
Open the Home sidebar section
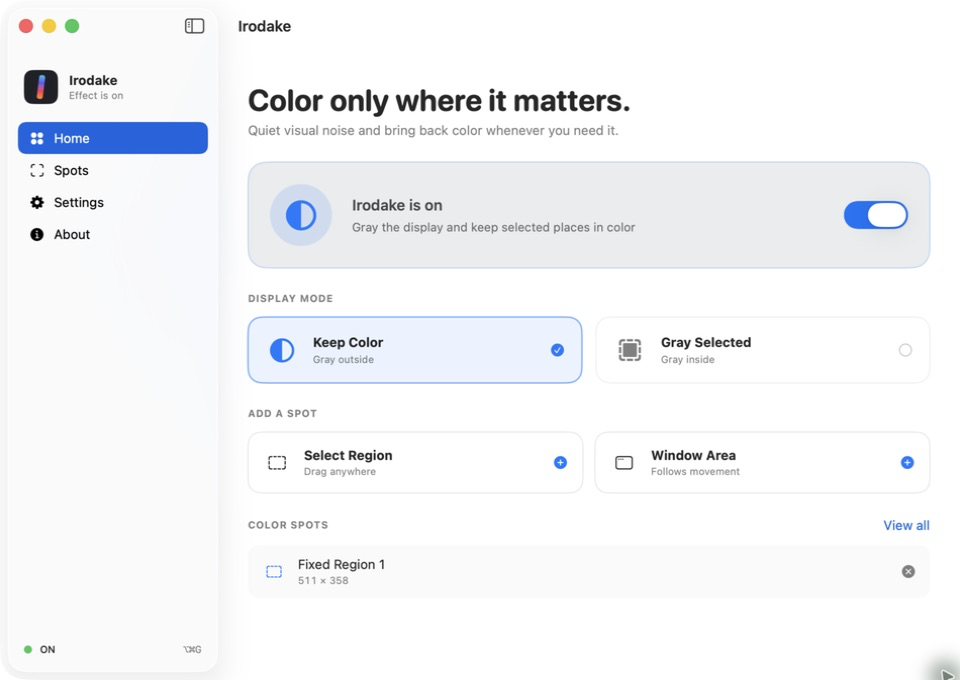click(x=113, y=138)
